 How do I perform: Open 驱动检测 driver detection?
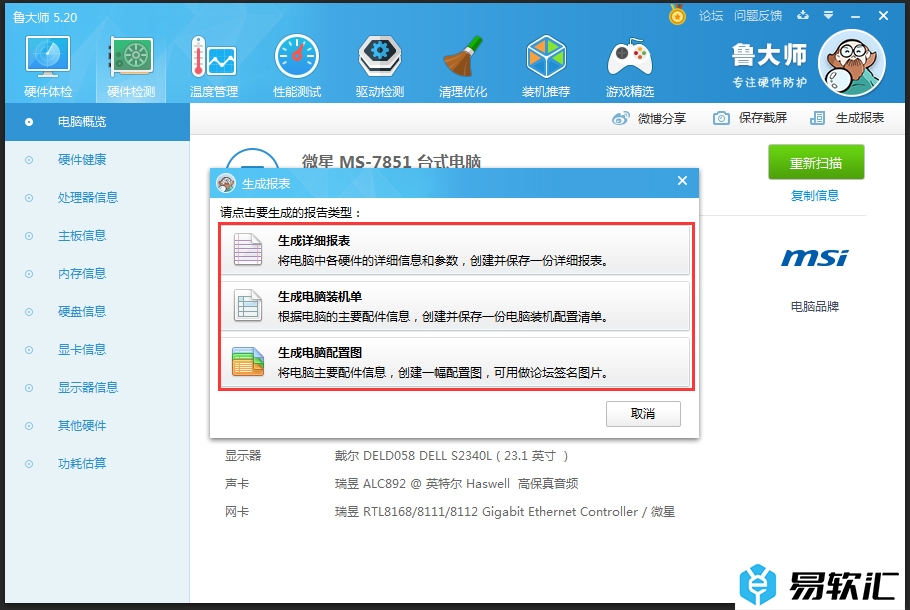[x=380, y=67]
